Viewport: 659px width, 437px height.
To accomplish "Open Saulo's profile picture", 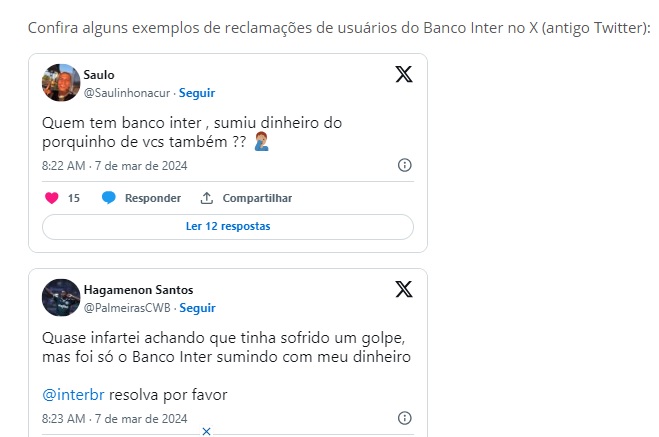I will click(61, 83).
